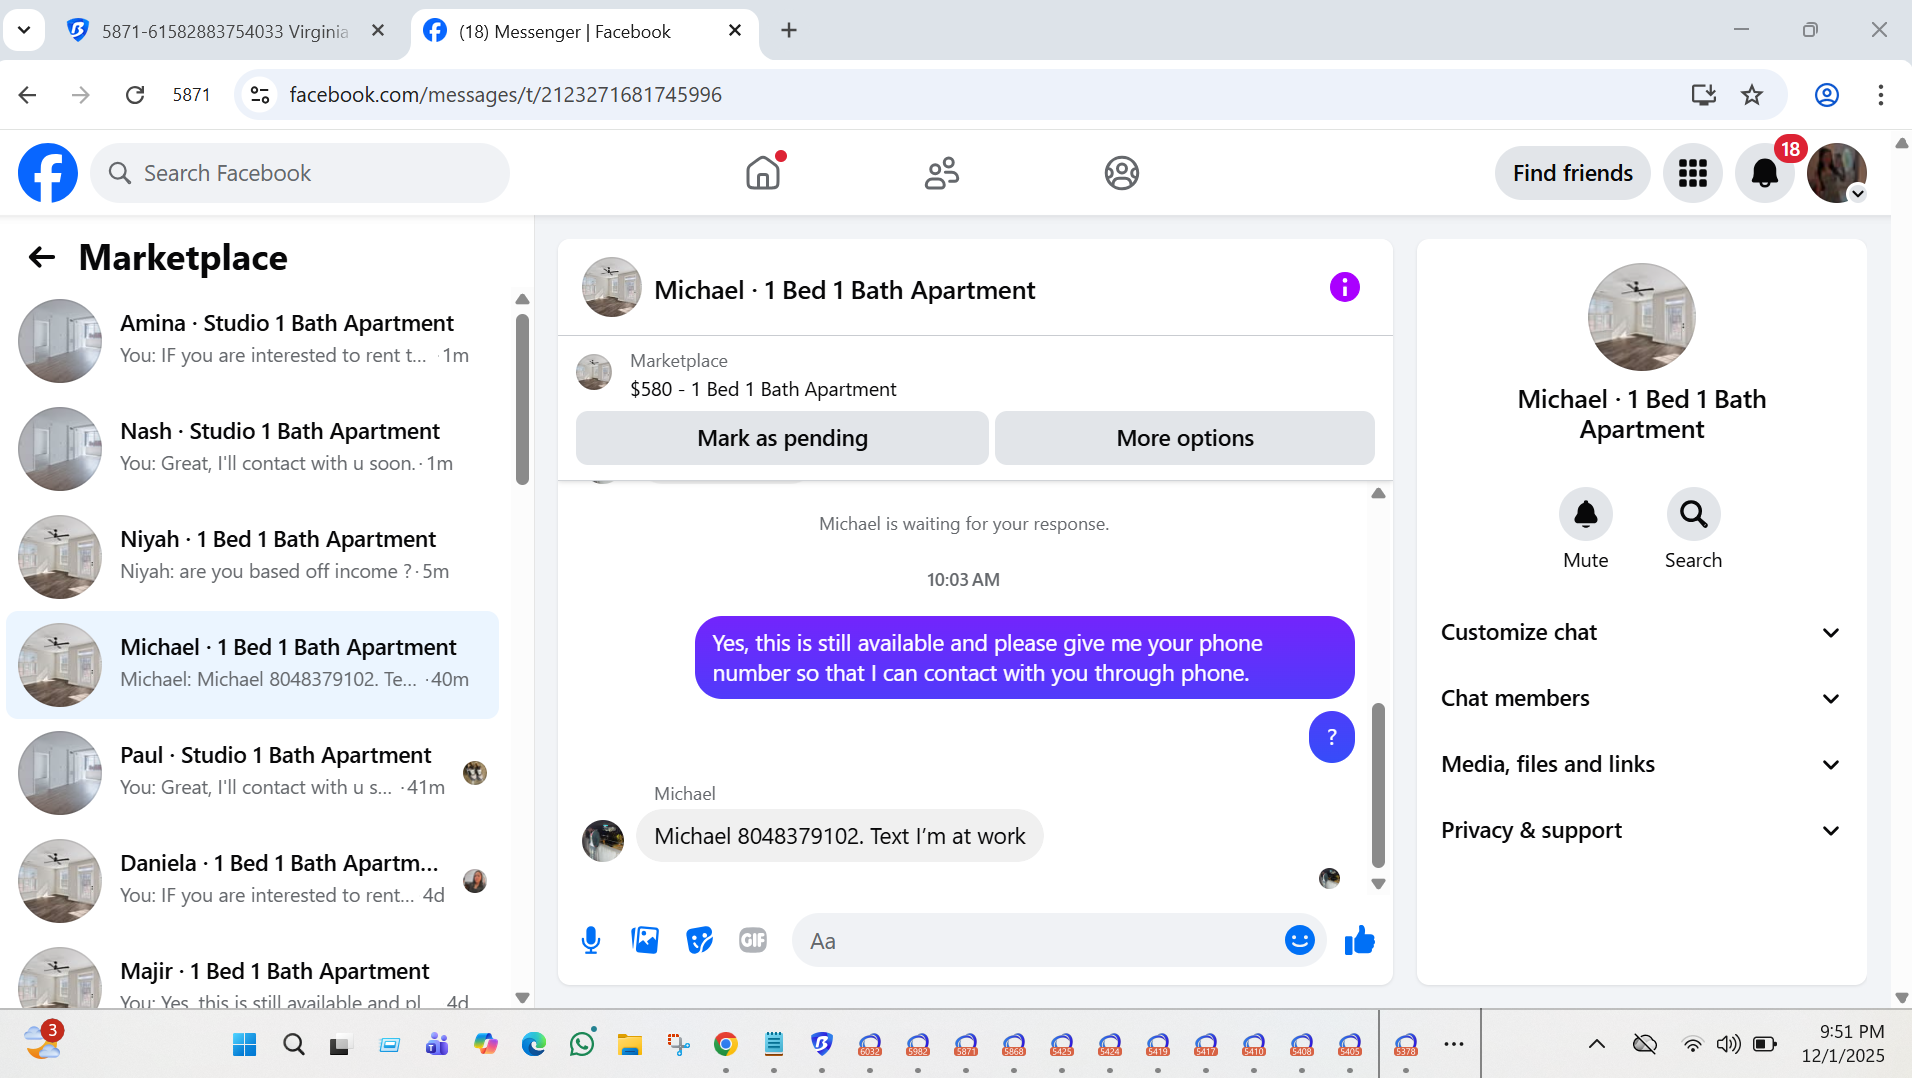This screenshot has height=1078, width=1912.
Task: Open Chrome profile icon in toolbar
Action: tap(1827, 95)
